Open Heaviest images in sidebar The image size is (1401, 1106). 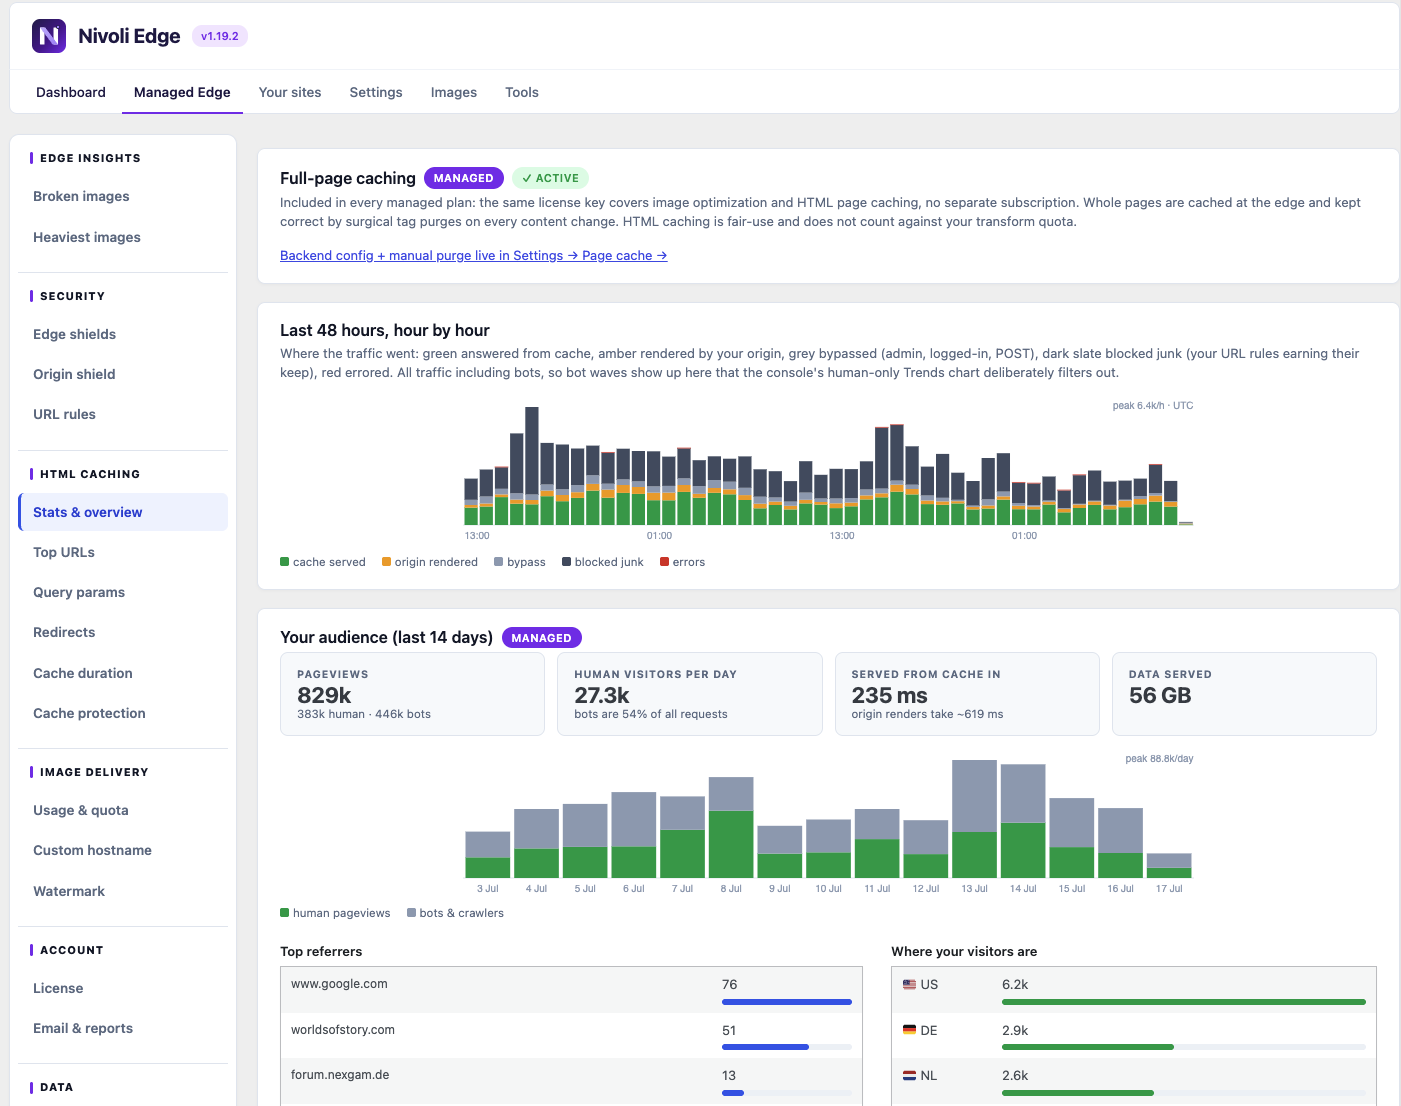pos(123,237)
